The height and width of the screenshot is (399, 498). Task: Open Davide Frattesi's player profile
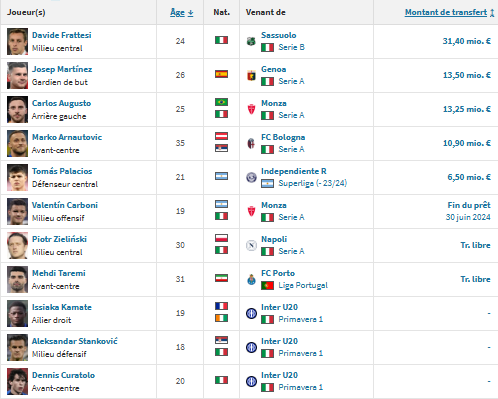pos(61,35)
